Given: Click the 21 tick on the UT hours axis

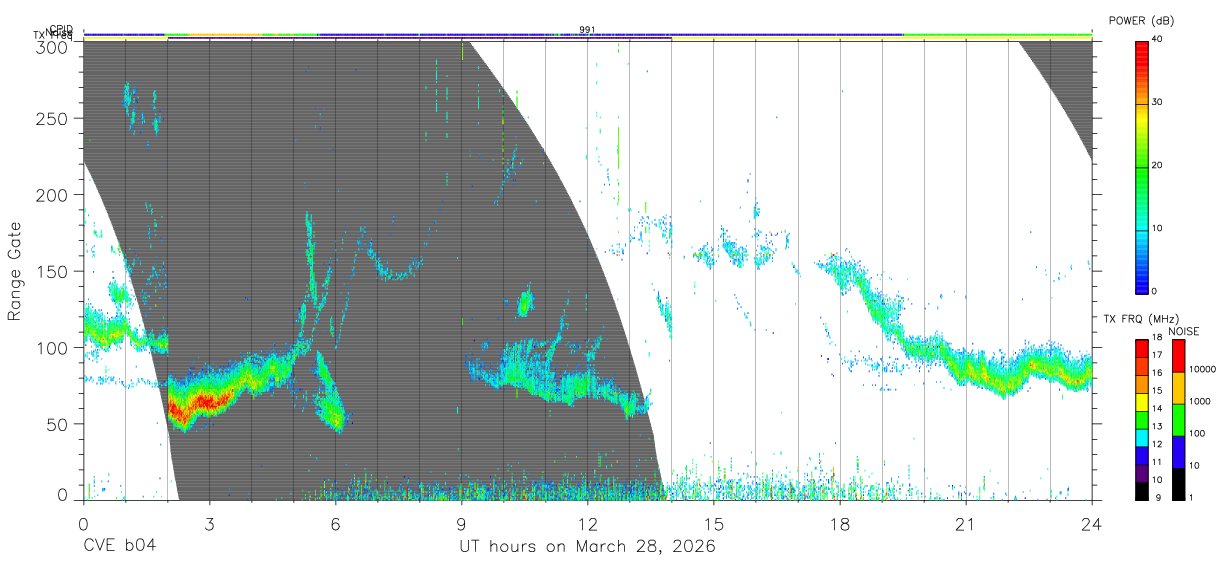Looking at the screenshot, I should pyautogui.click(x=965, y=524).
